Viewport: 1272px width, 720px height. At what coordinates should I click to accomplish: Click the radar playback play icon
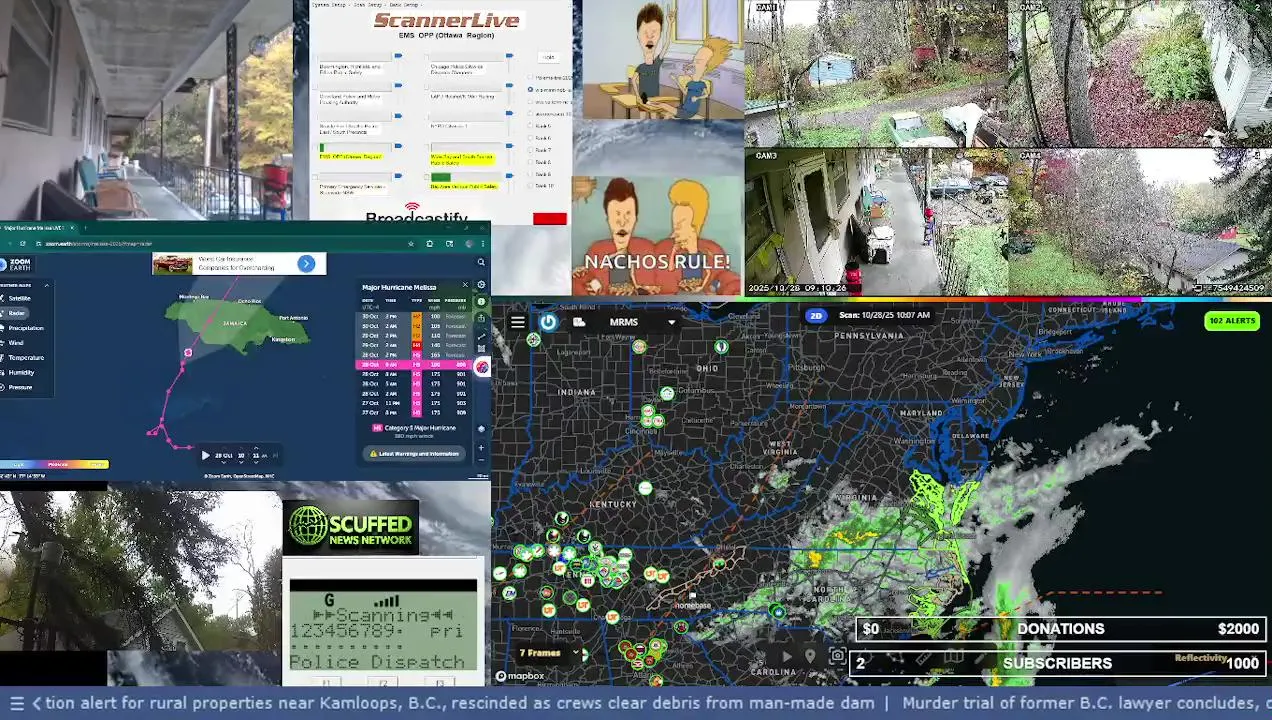(787, 657)
